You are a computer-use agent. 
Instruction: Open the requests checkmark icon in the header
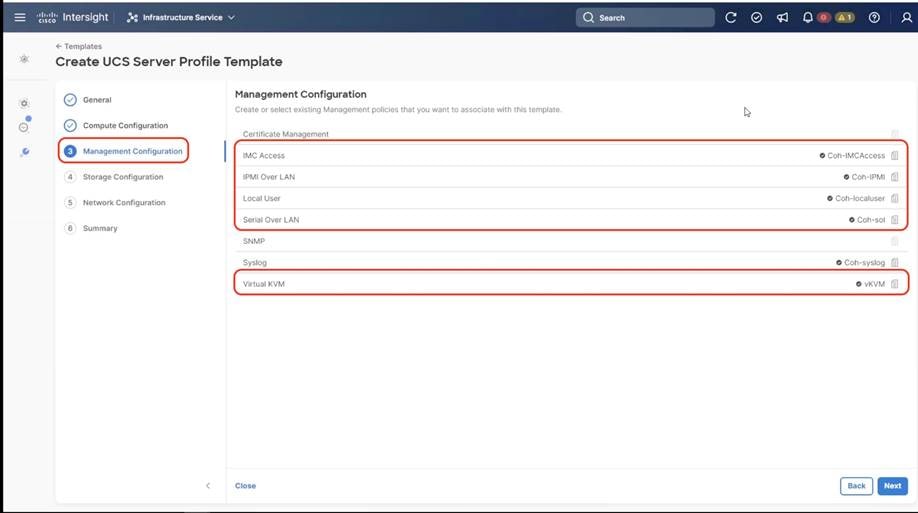[756, 18]
